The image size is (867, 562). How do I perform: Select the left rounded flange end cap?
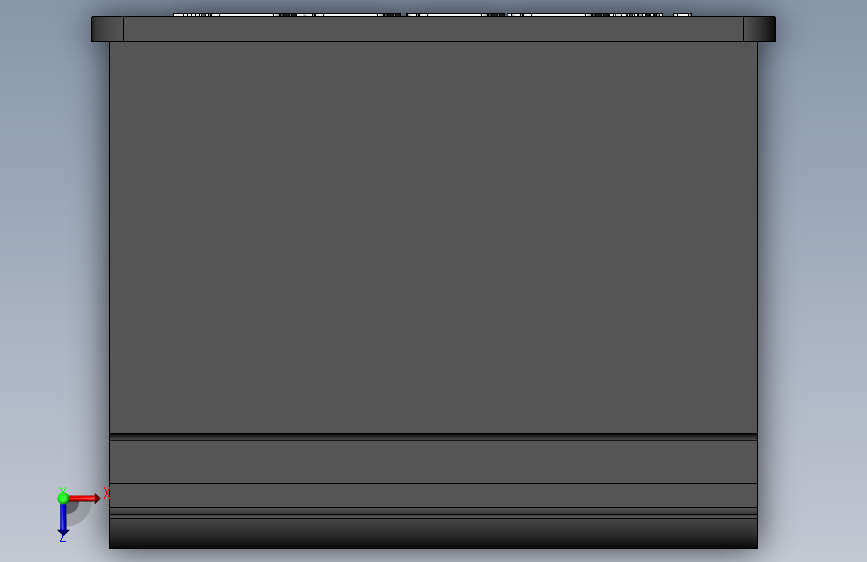click(x=107, y=29)
